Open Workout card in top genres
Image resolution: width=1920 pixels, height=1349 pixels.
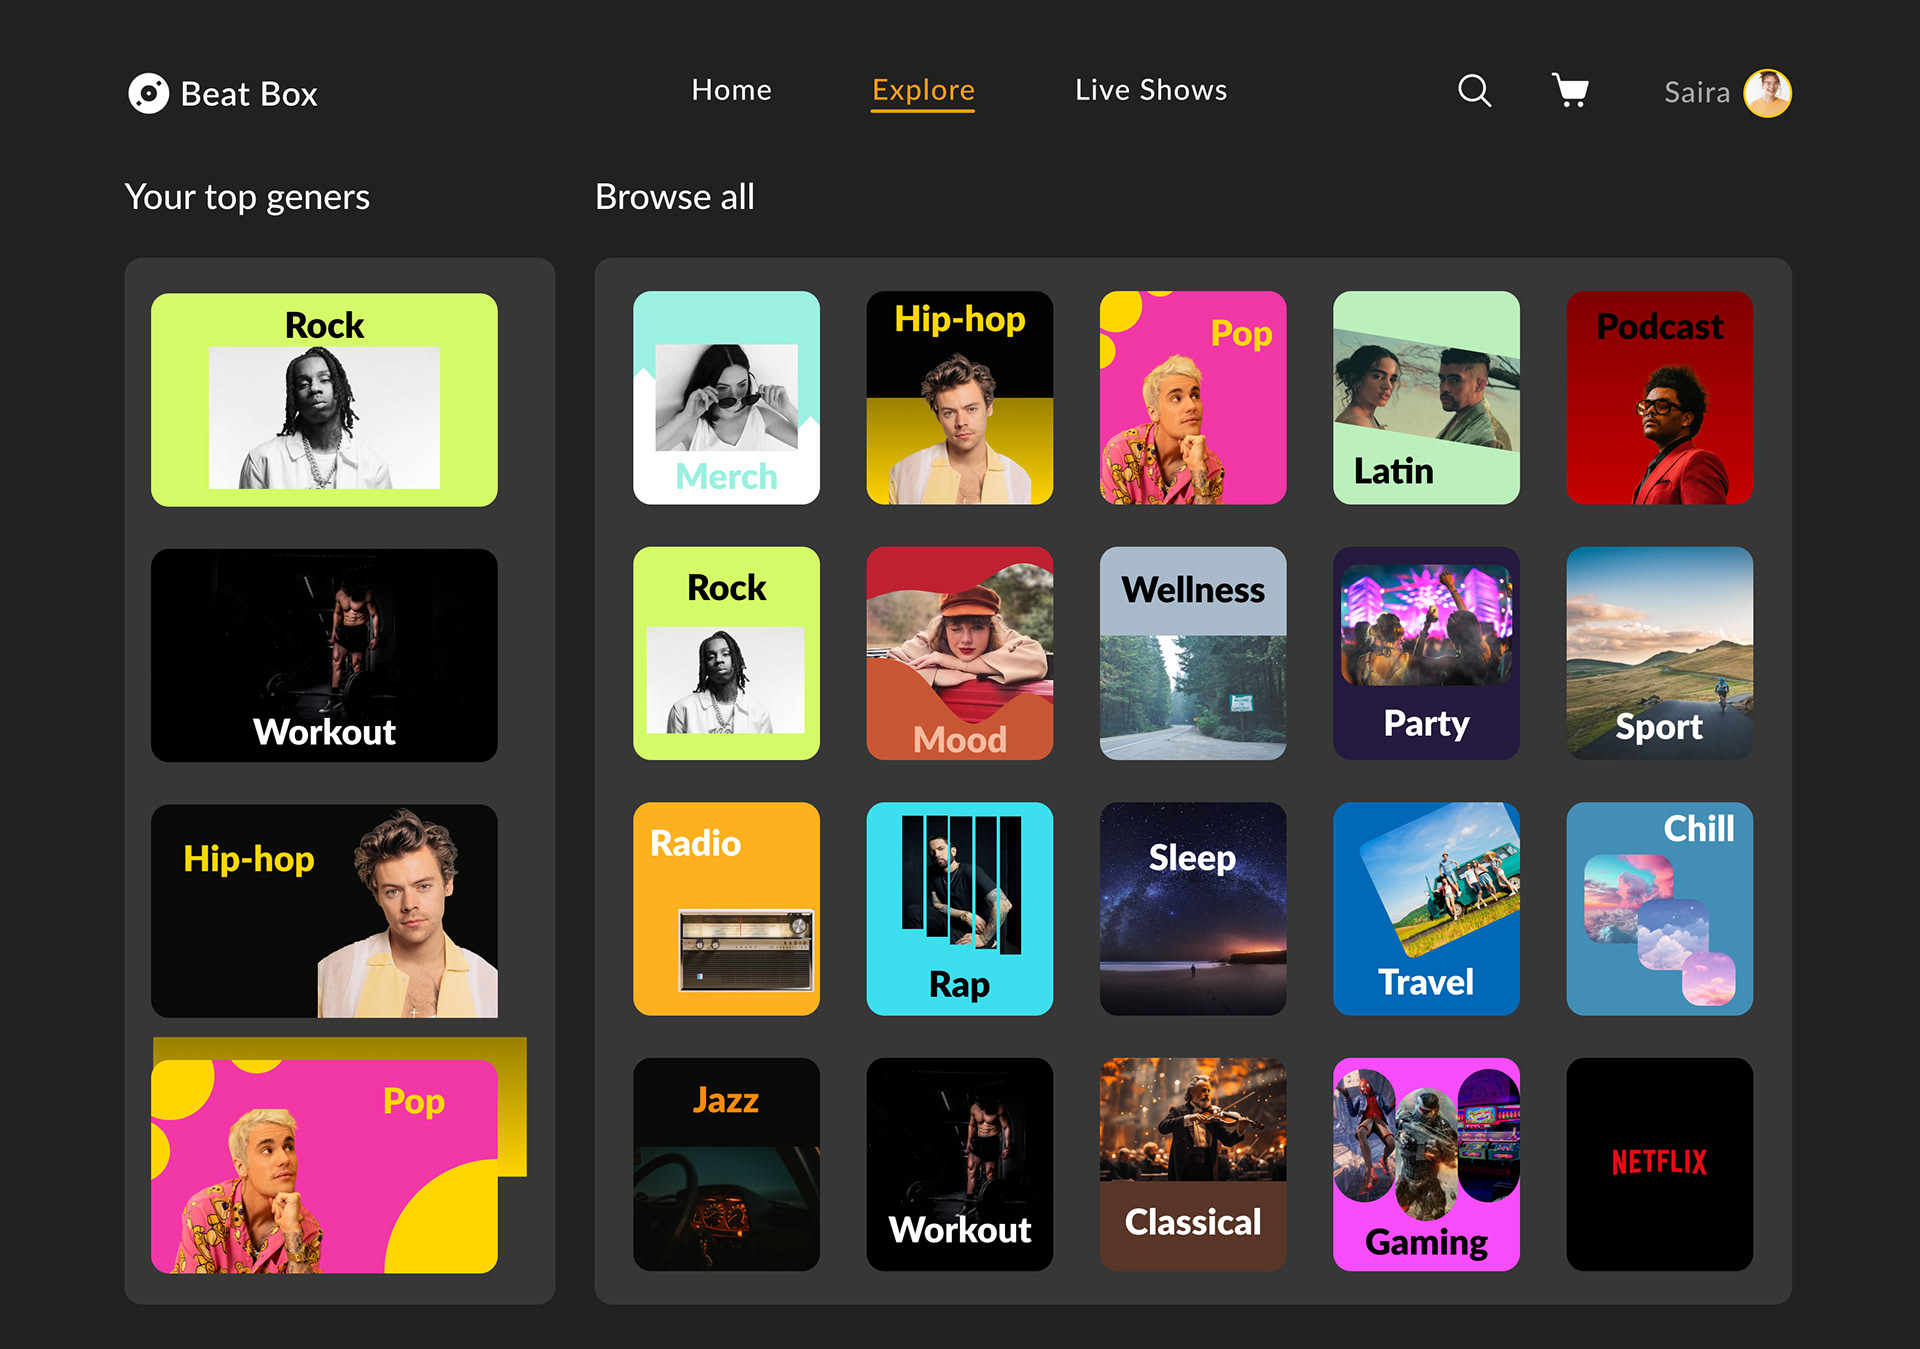pos(324,655)
